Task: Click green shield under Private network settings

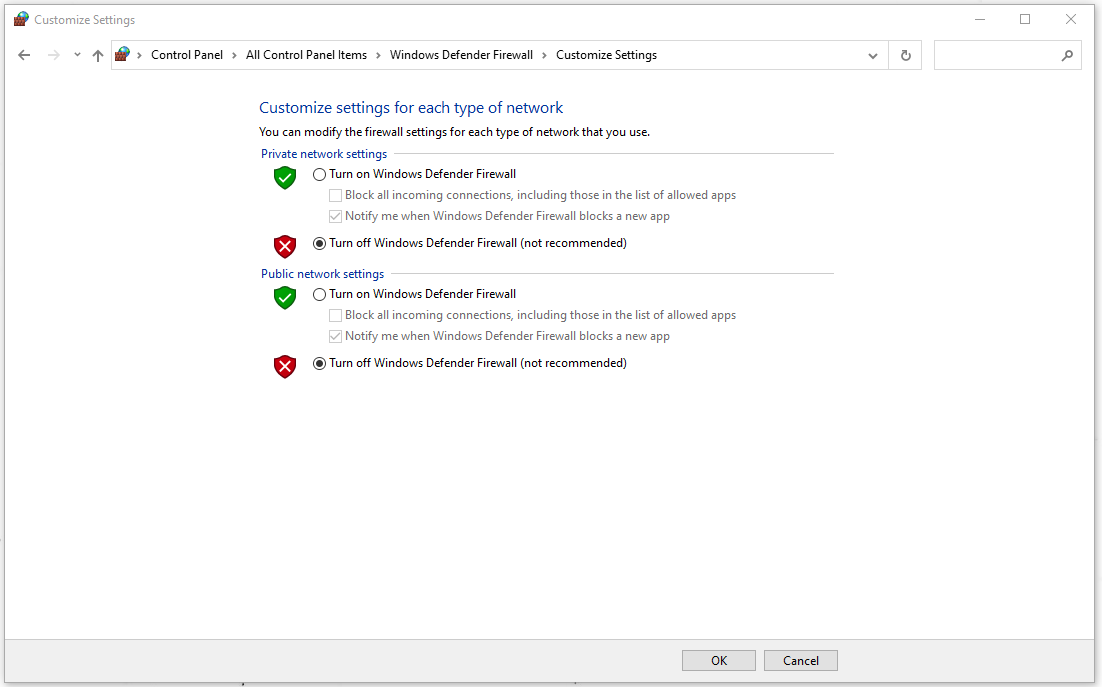Action: click(x=285, y=178)
